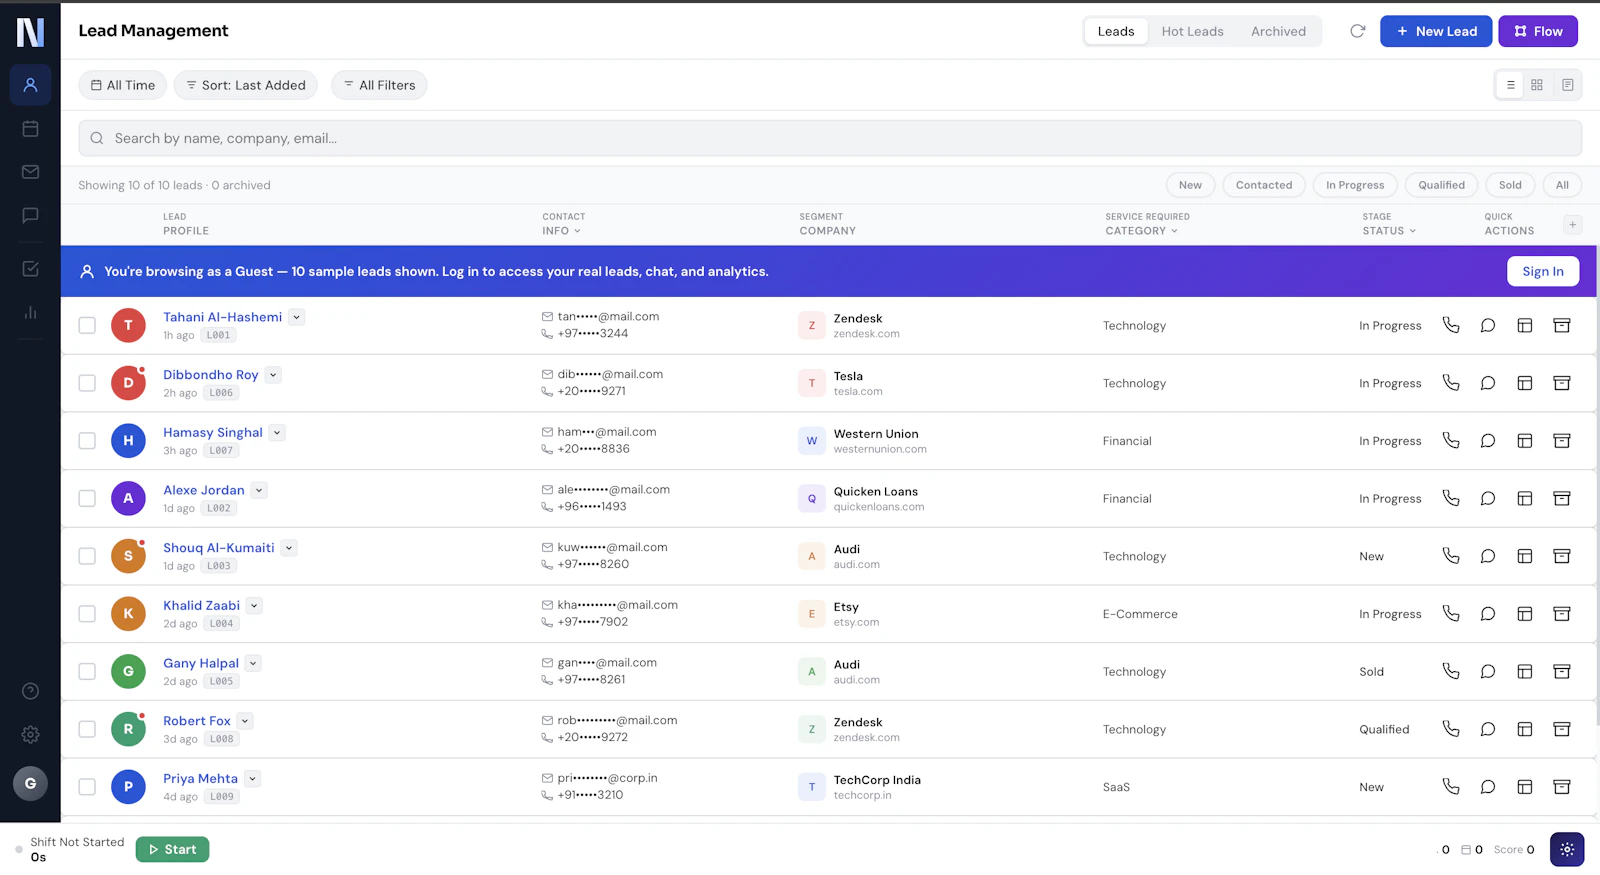Click the search leads input field
The image size is (1600, 875).
coord(830,138)
